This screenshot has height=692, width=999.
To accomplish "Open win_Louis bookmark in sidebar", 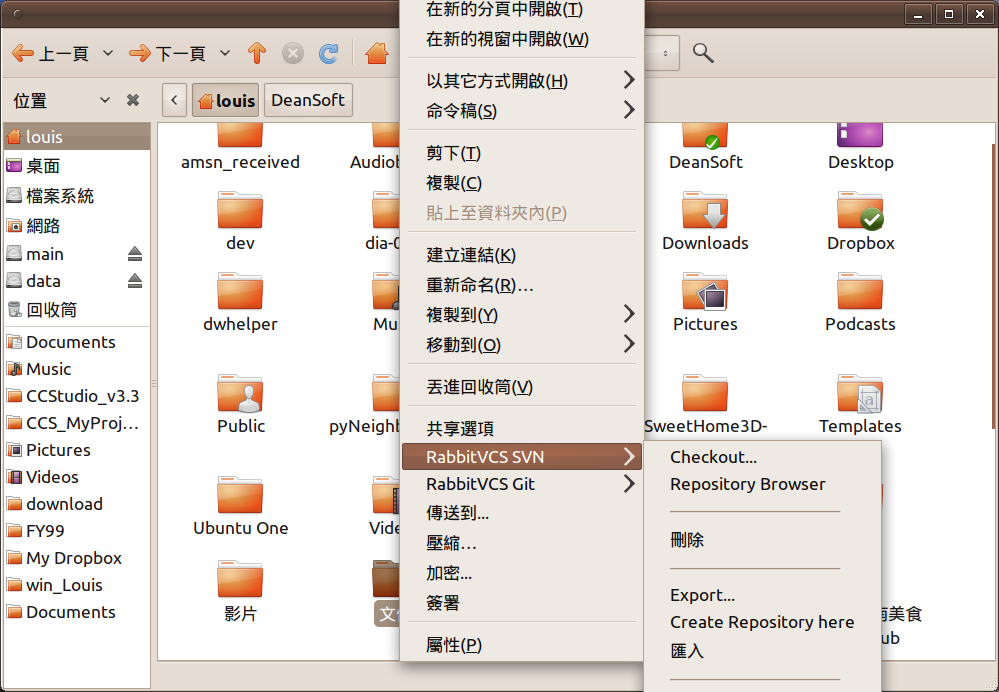I will pyautogui.click(x=76, y=584).
